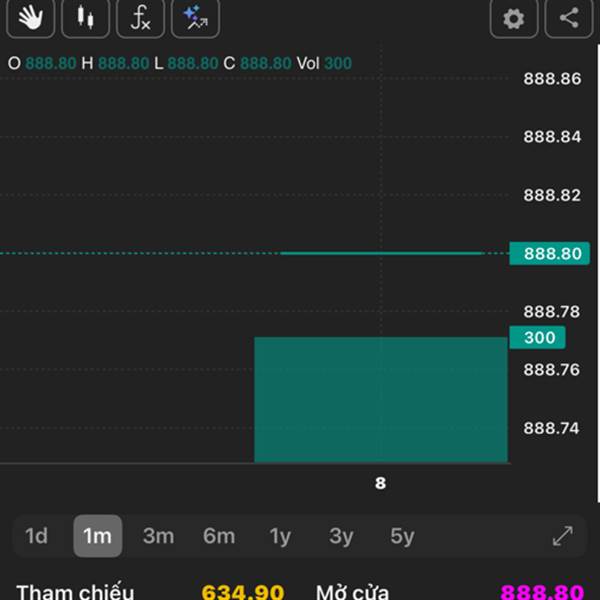Screen dimensions: 600x600
Task: Click the 888.80 current price tag
Action: click(x=549, y=253)
